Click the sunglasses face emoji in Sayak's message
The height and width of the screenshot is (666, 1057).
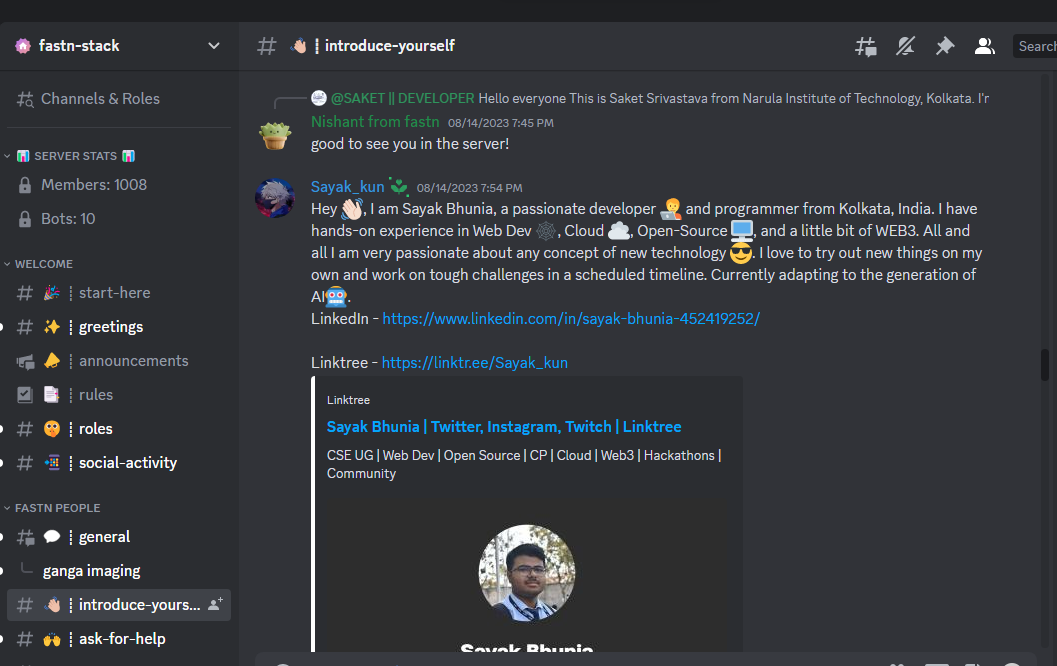click(741, 253)
